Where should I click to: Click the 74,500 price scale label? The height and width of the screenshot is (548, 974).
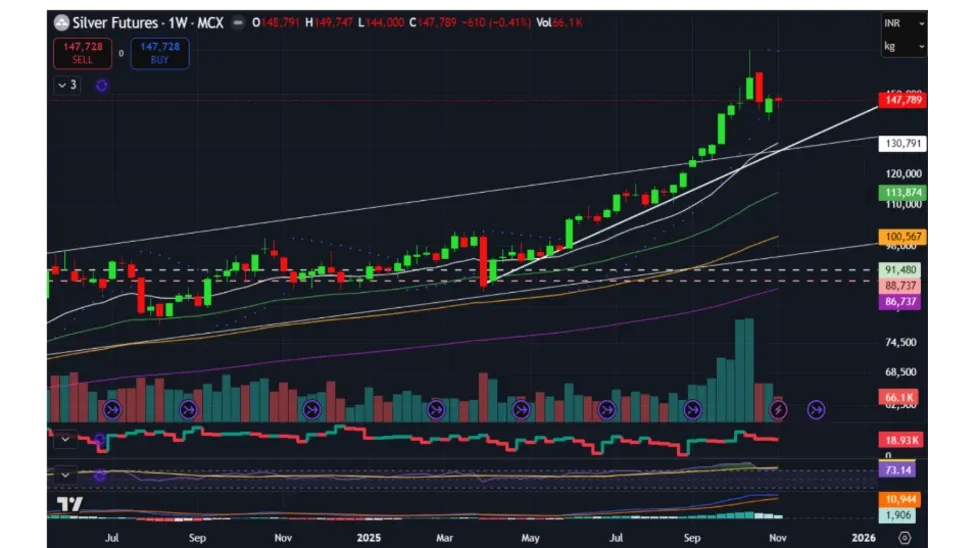pyautogui.click(x=900, y=342)
